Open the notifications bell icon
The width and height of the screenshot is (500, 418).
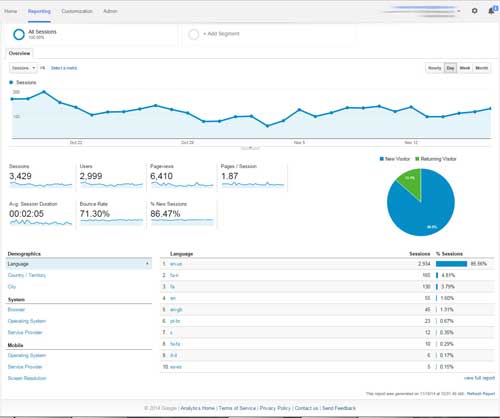(492, 11)
